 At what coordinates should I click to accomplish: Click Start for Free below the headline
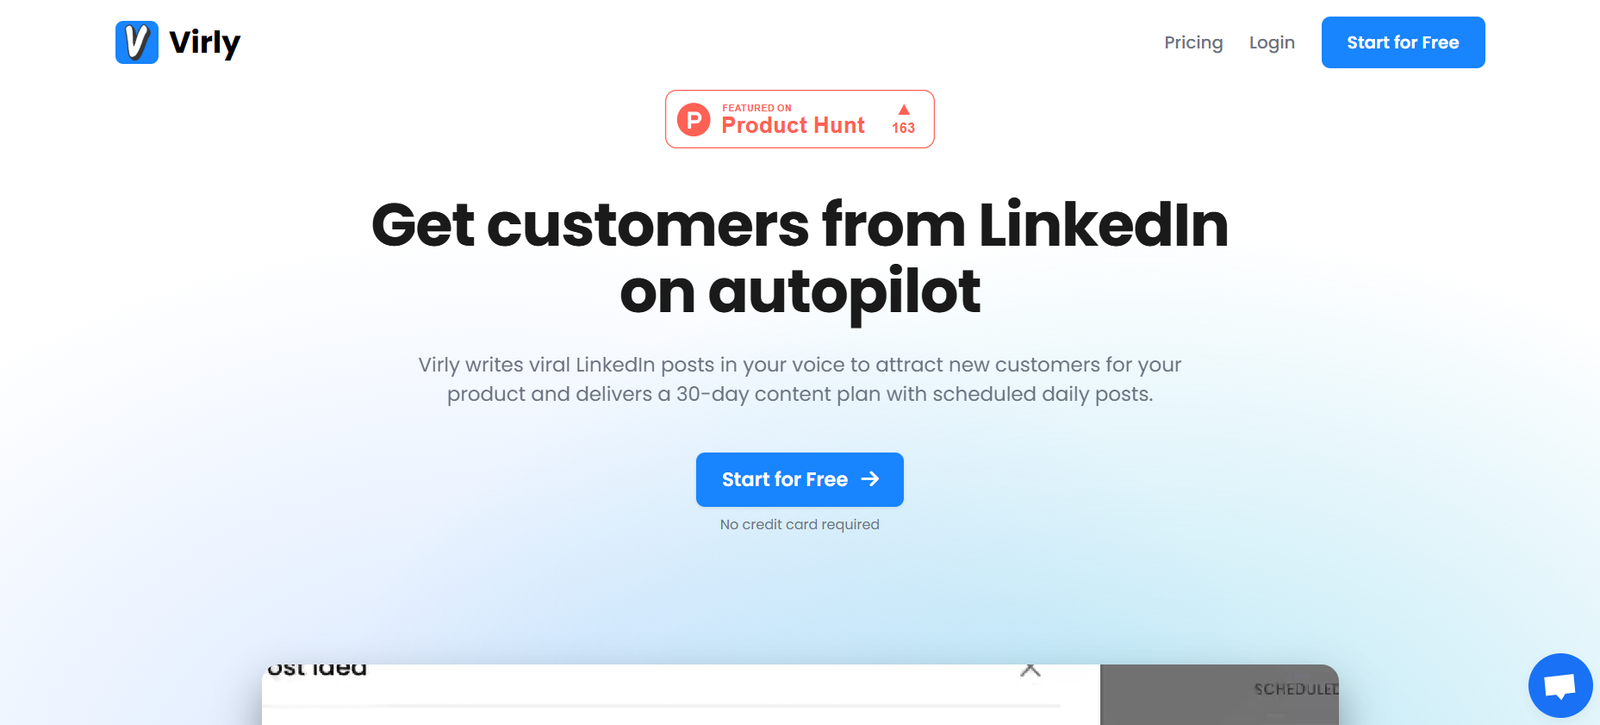[x=785, y=480]
